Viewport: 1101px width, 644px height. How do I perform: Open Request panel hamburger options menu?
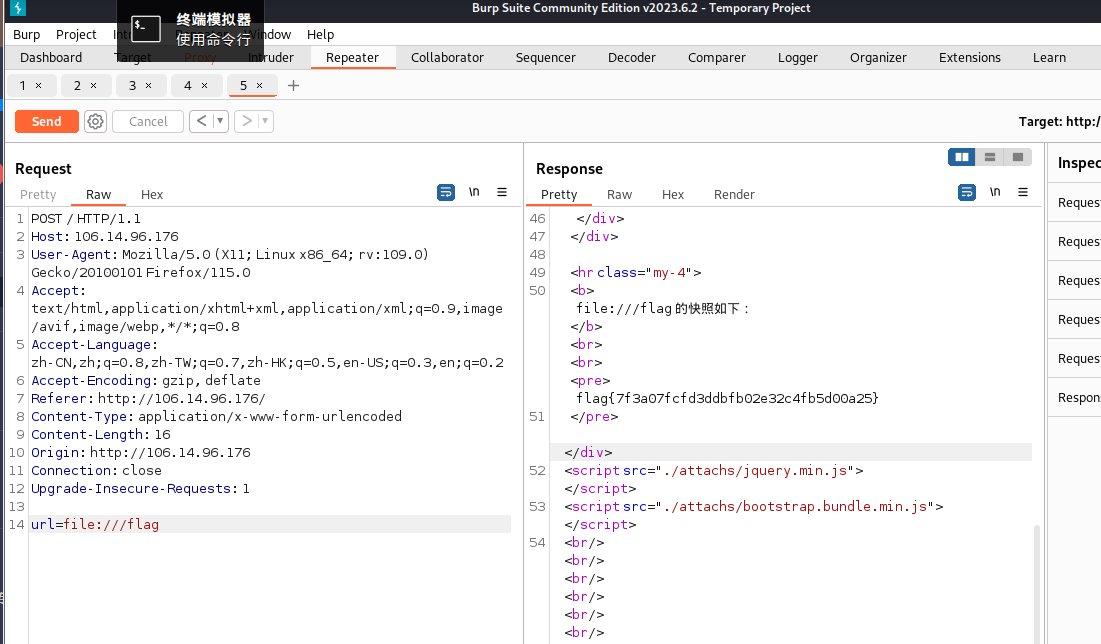point(501,192)
